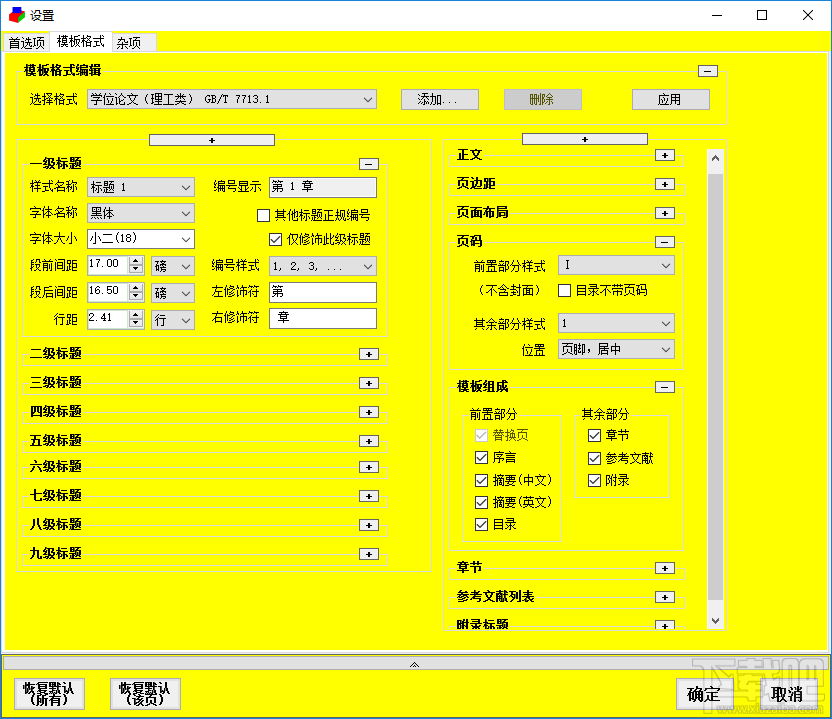Screen dimensions: 832x719
Task: Switch to the 模板格式 tab
Action: 81,41
